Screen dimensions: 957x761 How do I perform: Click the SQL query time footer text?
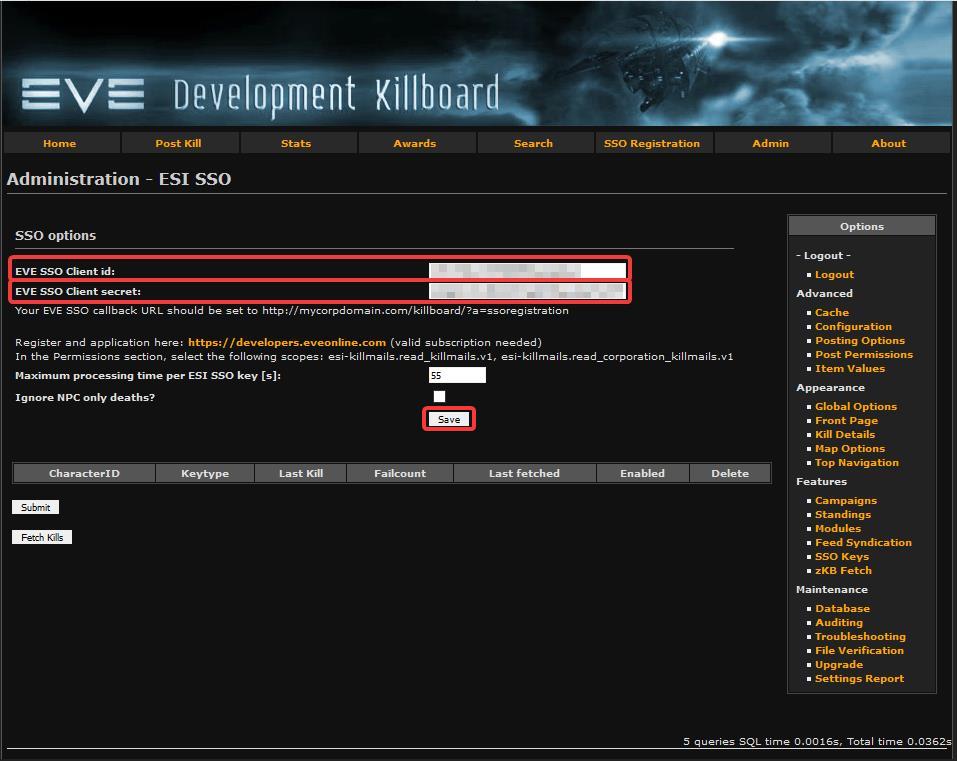pos(817,741)
